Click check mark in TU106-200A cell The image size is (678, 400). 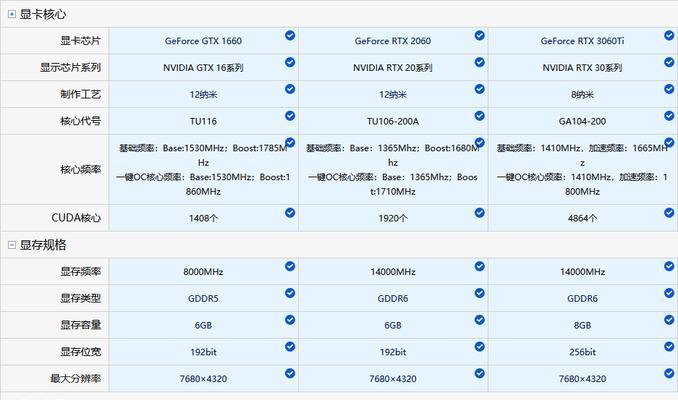pos(480,116)
